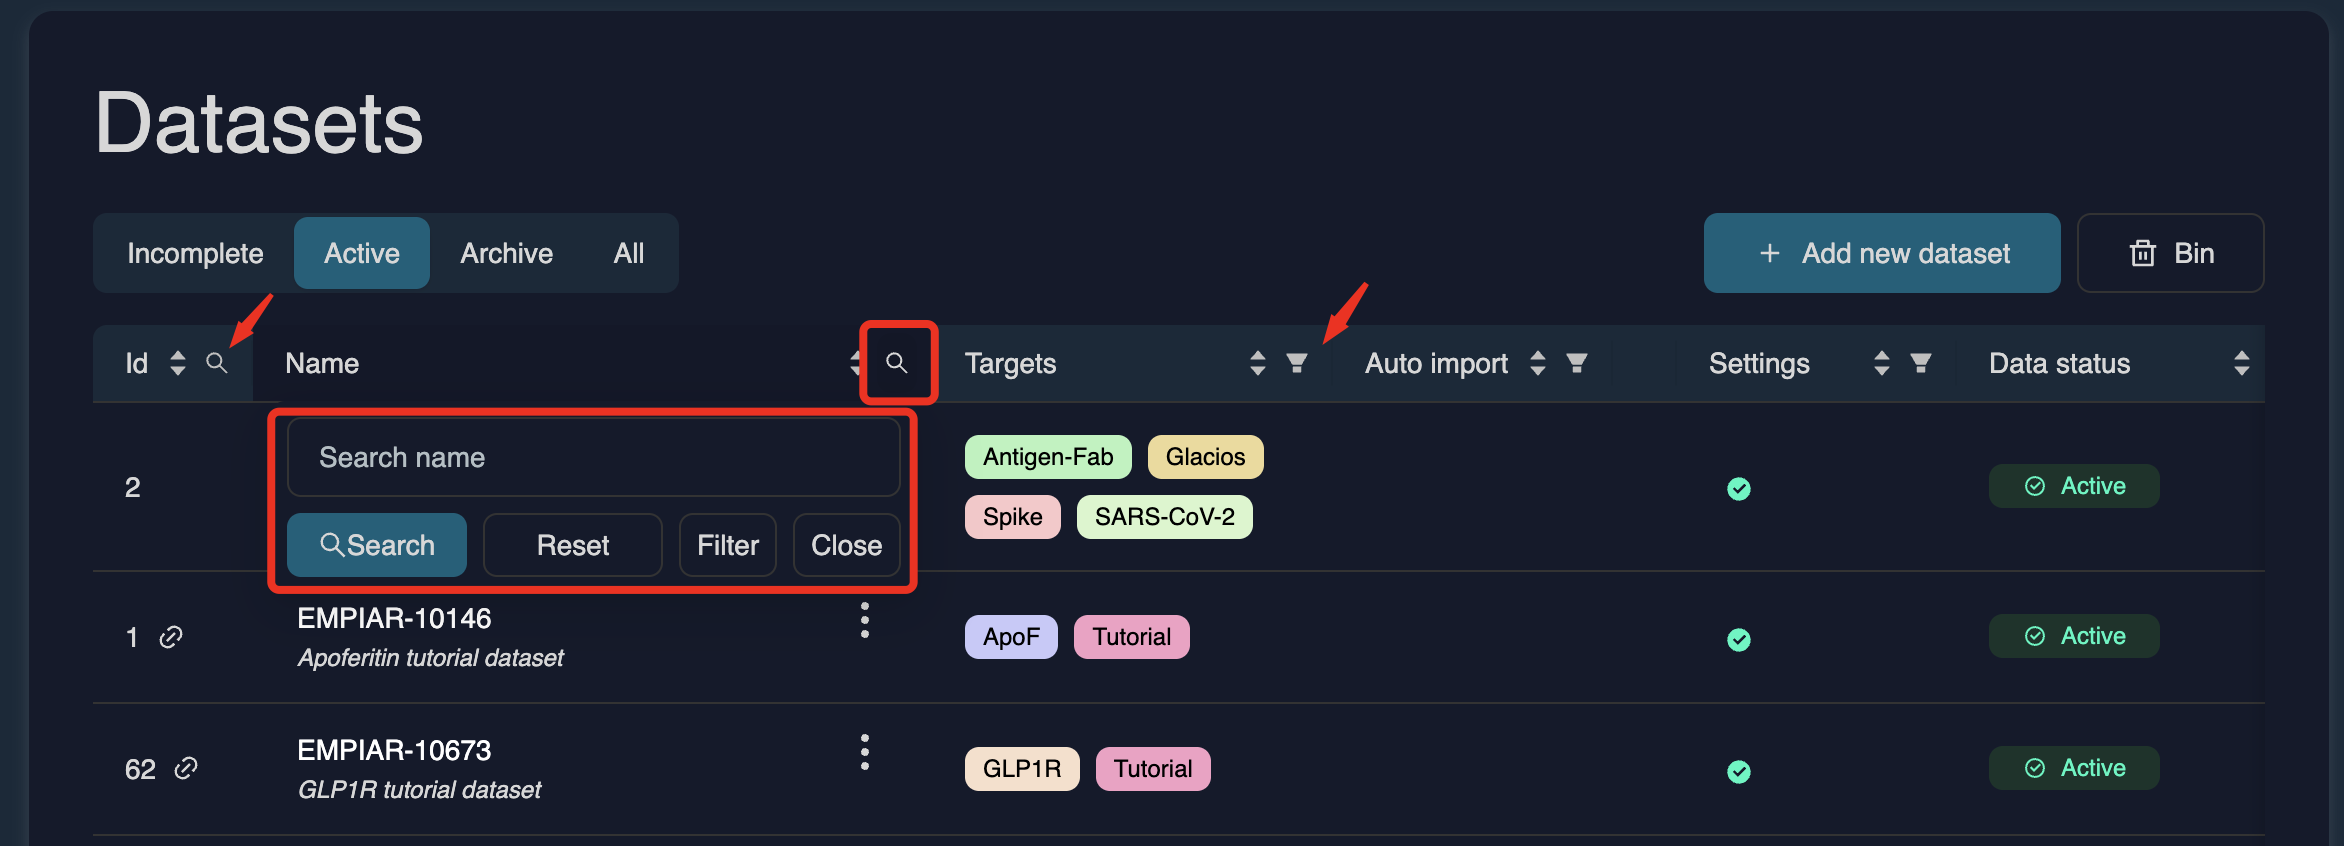Sort by Data status column arrows
This screenshot has height=846, width=2344.
click(2241, 363)
